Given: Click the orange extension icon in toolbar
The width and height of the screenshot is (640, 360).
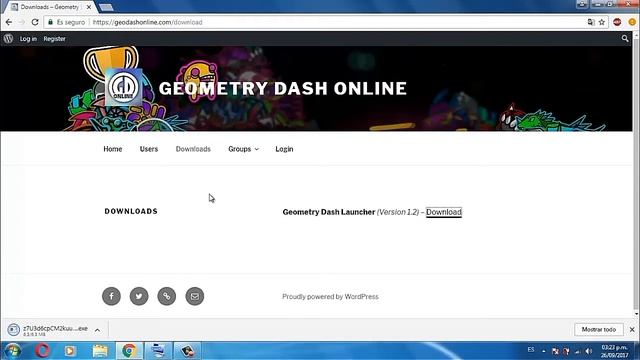Looking at the screenshot, I should click(x=632, y=22).
